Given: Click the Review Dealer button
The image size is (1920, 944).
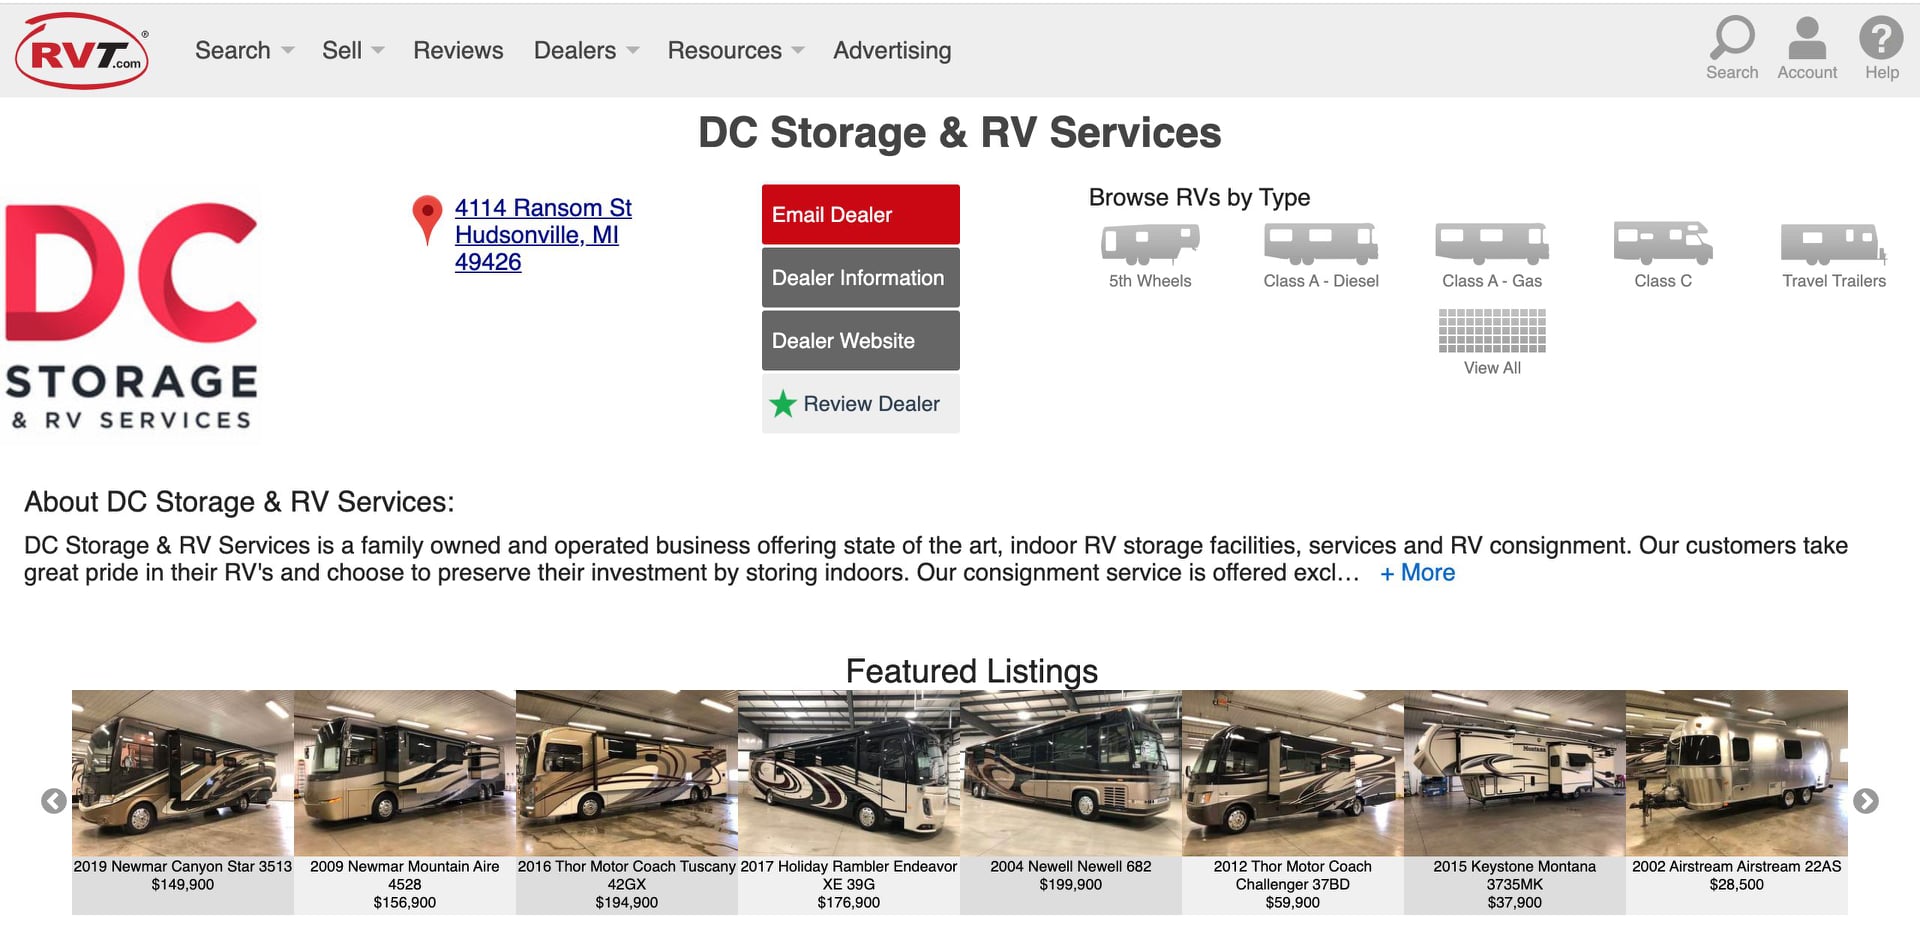Looking at the screenshot, I should tap(861, 403).
